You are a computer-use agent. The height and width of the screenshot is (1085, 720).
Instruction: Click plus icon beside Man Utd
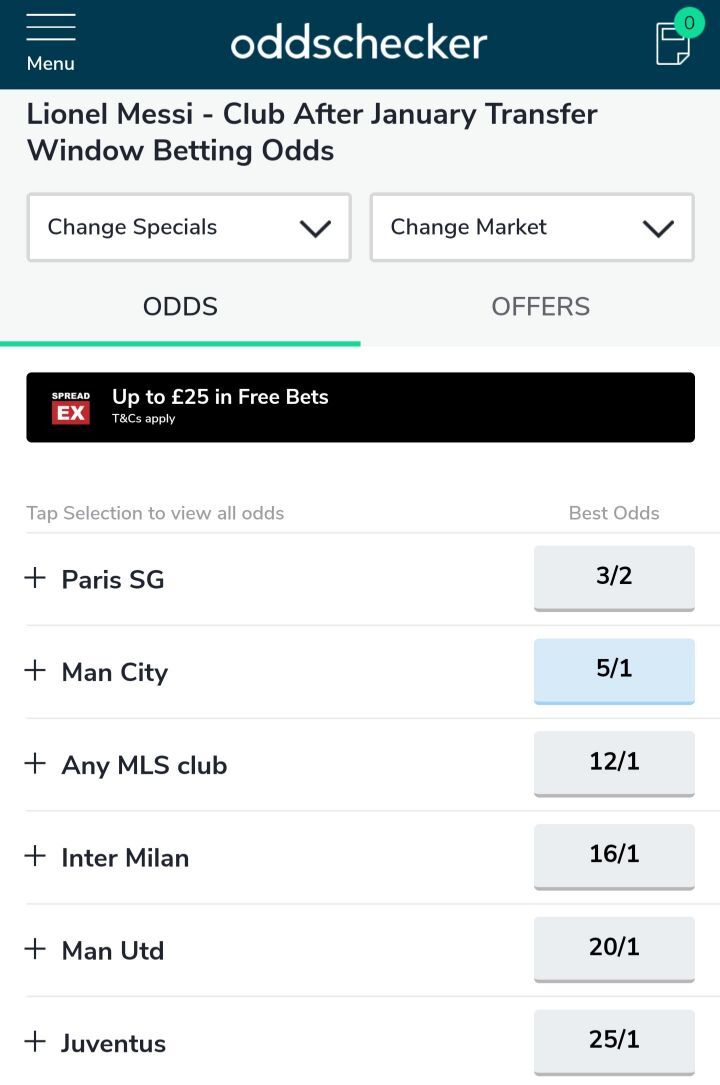(35, 950)
